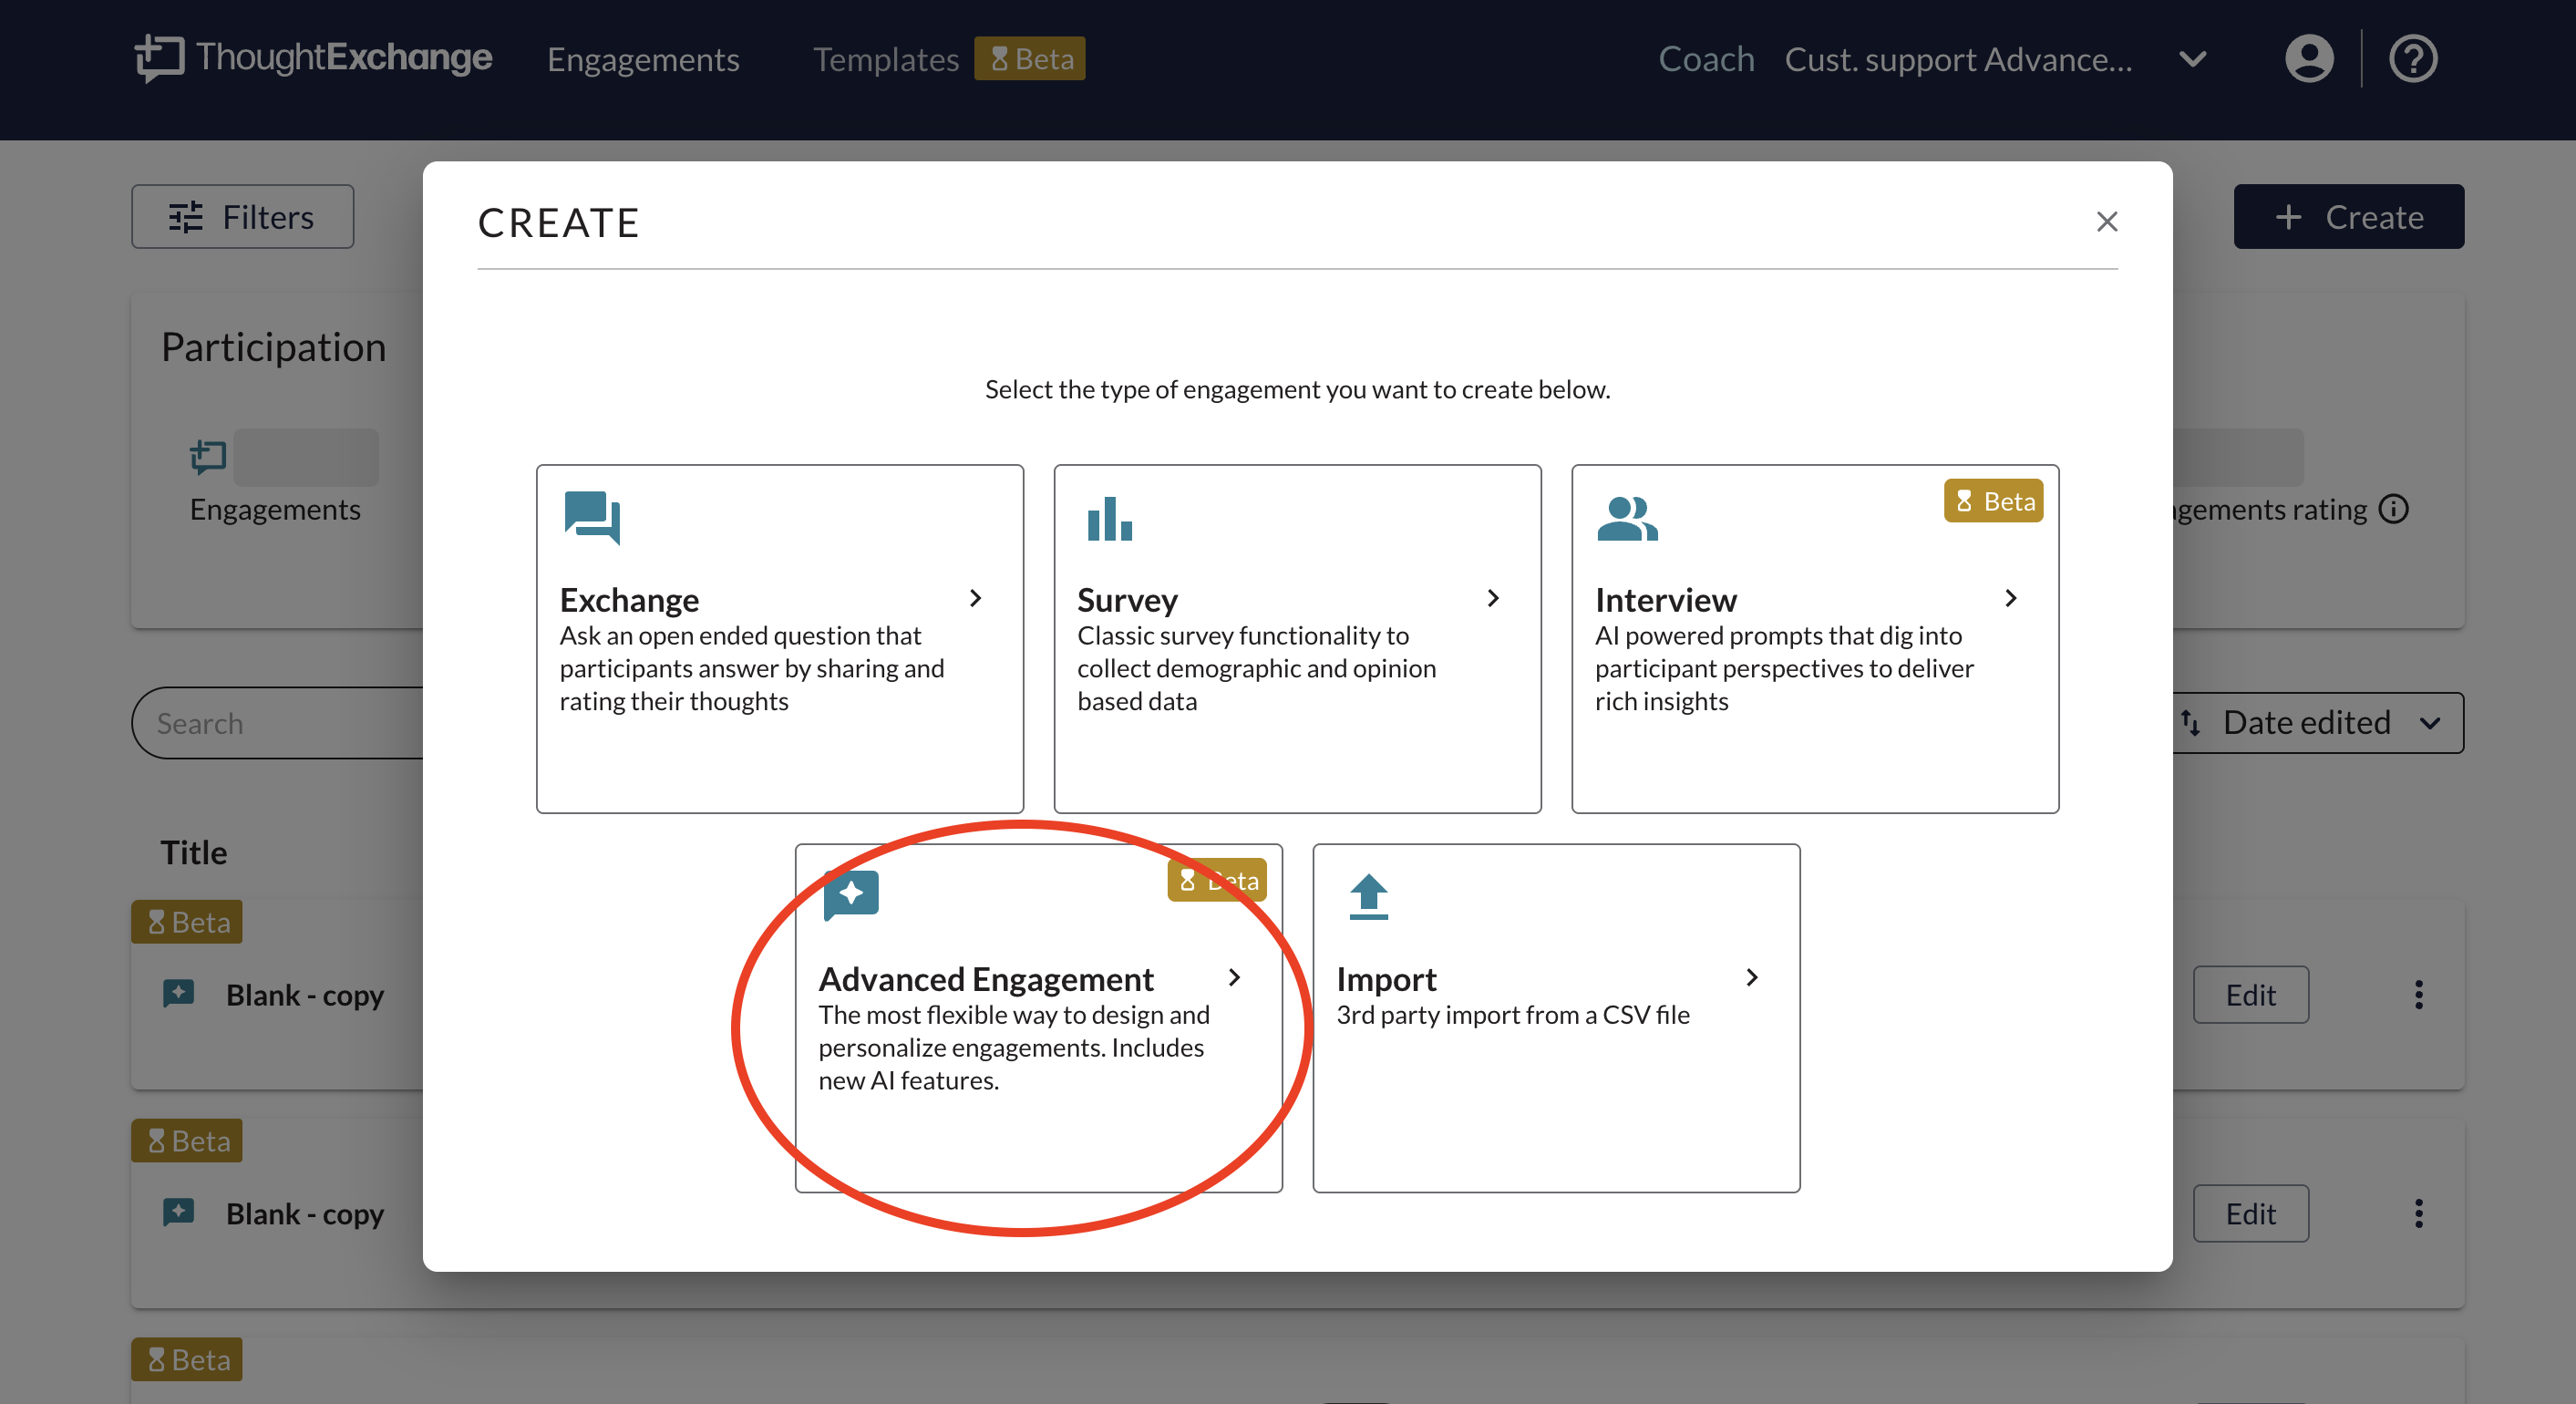Click the Import upload arrow icon

coord(1368,897)
